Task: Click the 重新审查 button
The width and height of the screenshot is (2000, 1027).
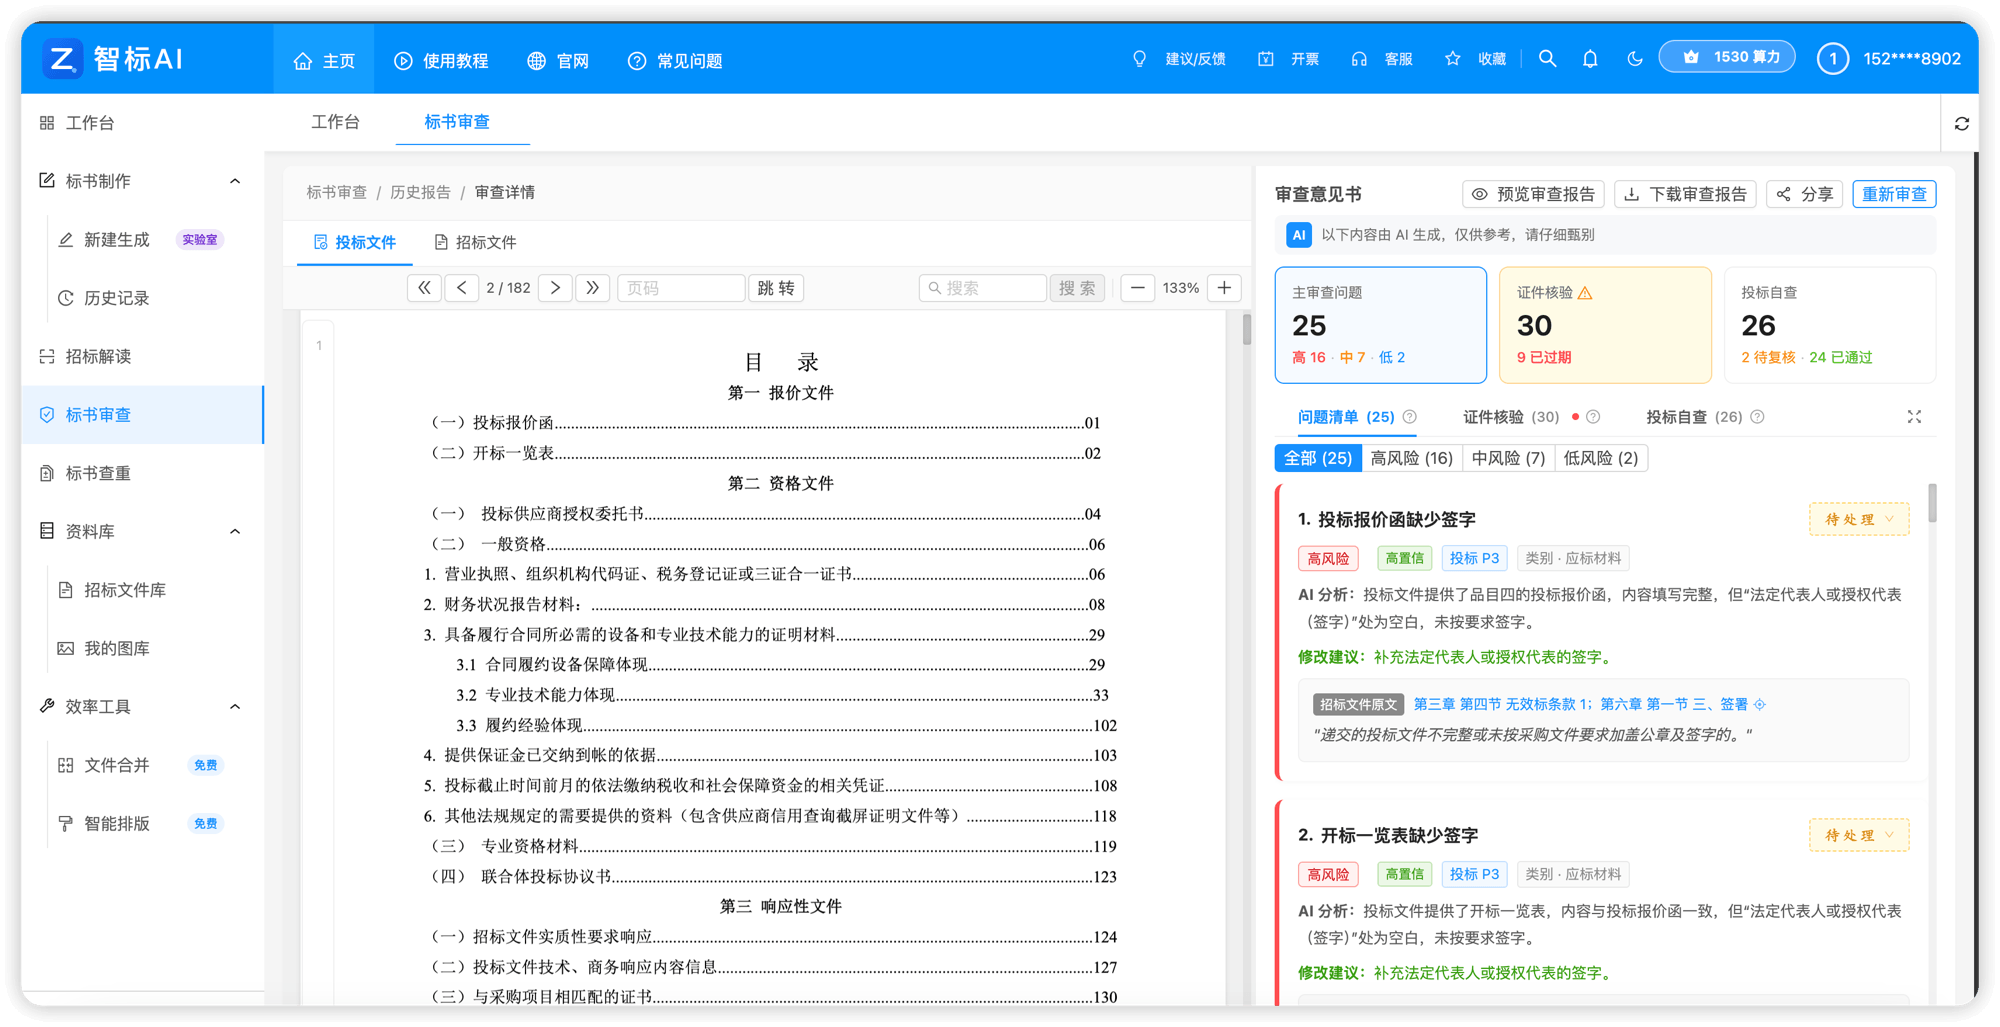Action: [1894, 194]
